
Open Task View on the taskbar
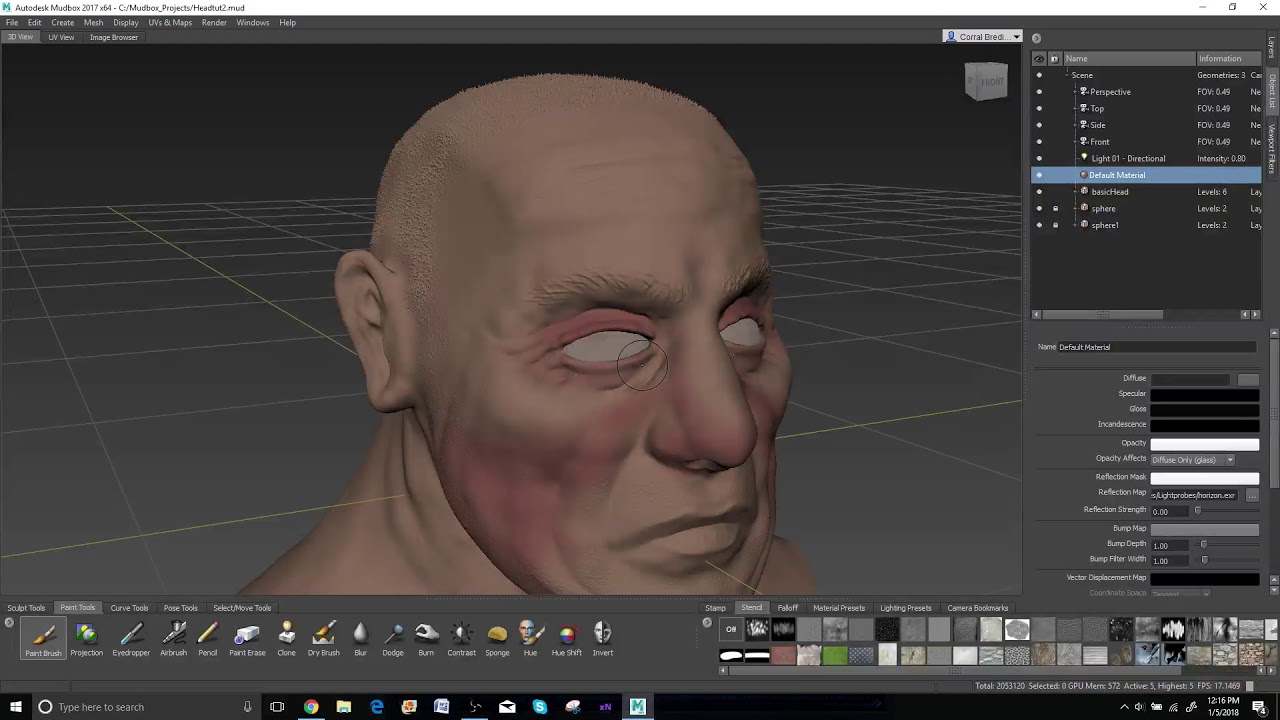[x=278, y=707]
